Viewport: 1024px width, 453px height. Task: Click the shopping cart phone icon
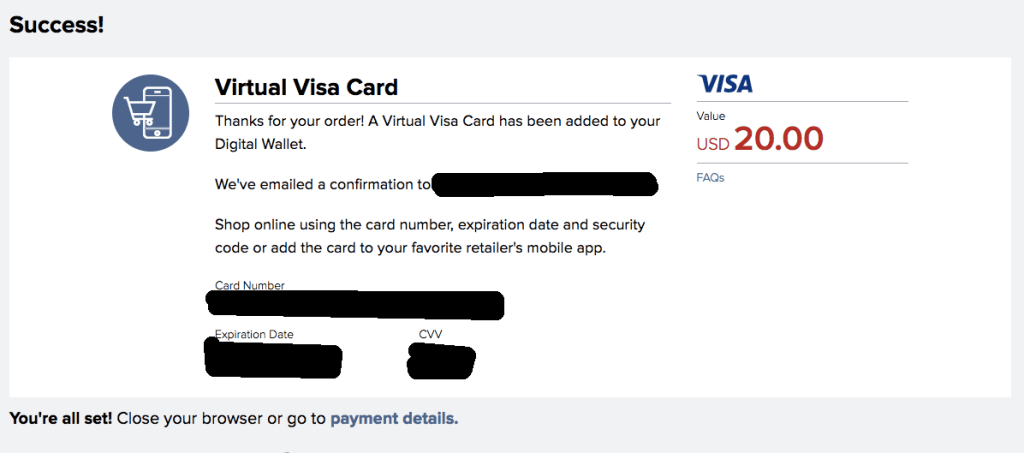click(x=151, y=113)
